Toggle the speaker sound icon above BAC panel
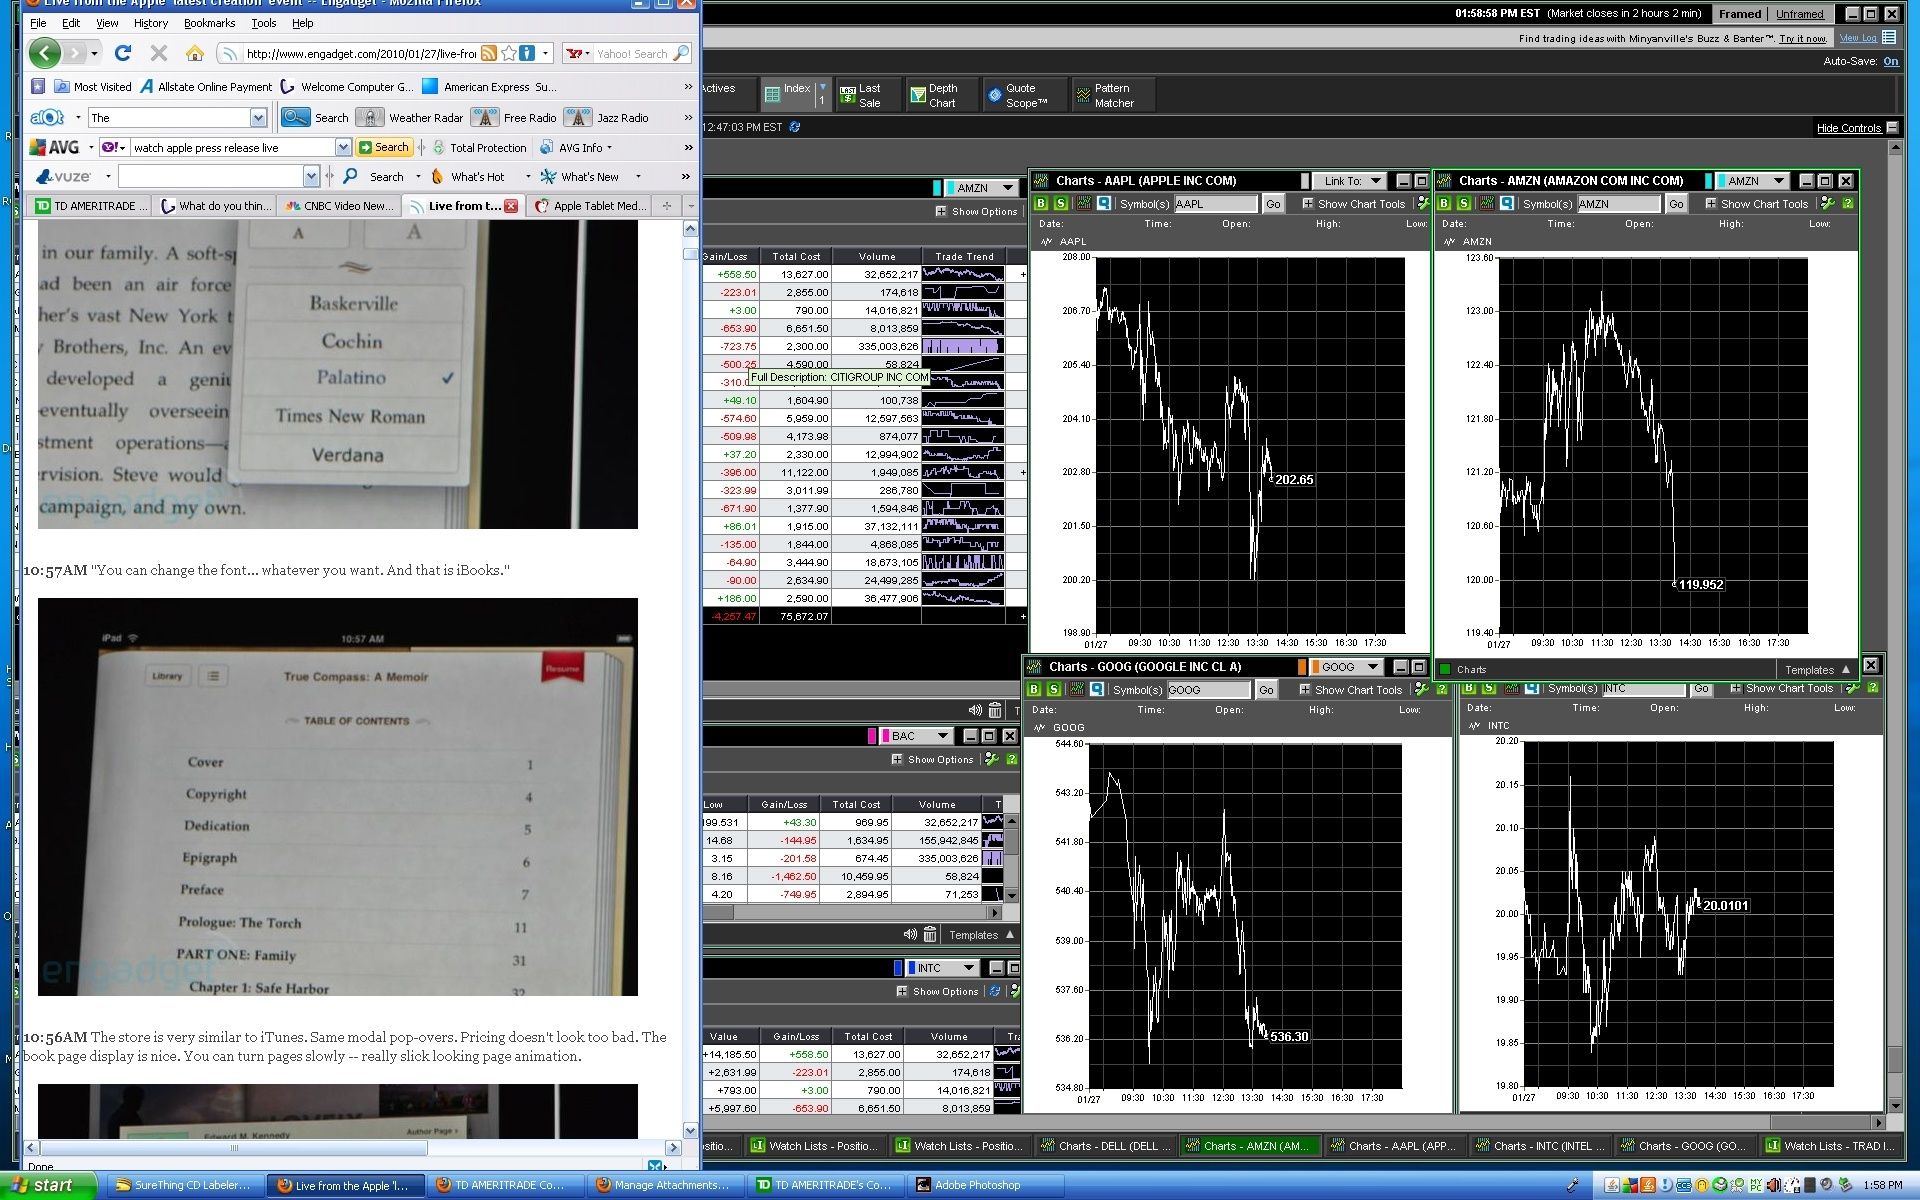This screenshot has width=1920, height=1200. tap(975, 710)
